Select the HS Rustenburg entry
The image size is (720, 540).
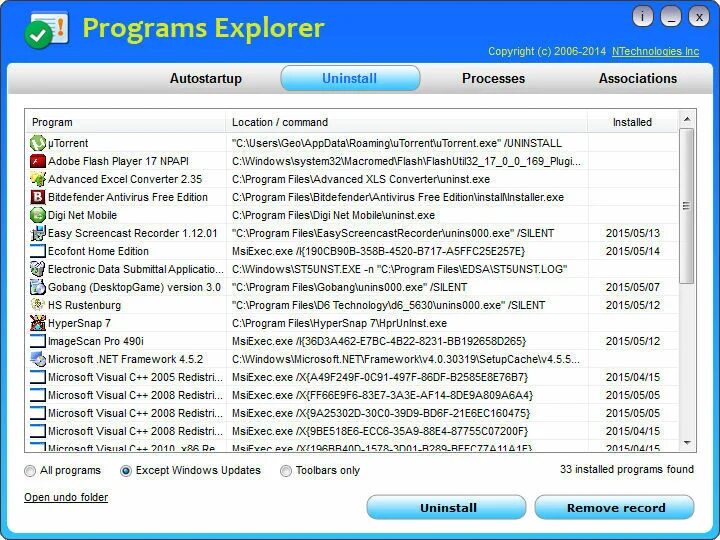click(84, 305)
